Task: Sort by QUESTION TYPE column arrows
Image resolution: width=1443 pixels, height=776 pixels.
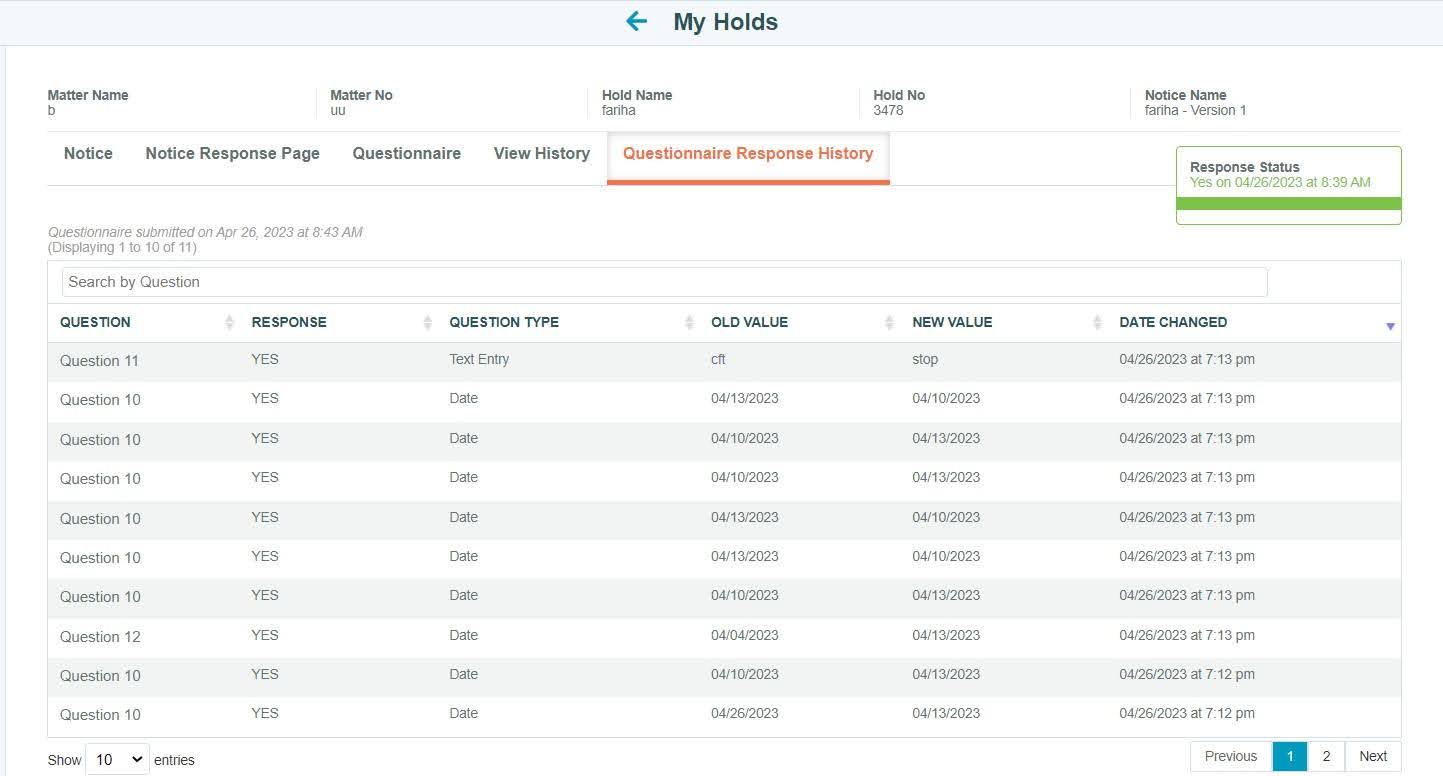Action: [689, 322]
